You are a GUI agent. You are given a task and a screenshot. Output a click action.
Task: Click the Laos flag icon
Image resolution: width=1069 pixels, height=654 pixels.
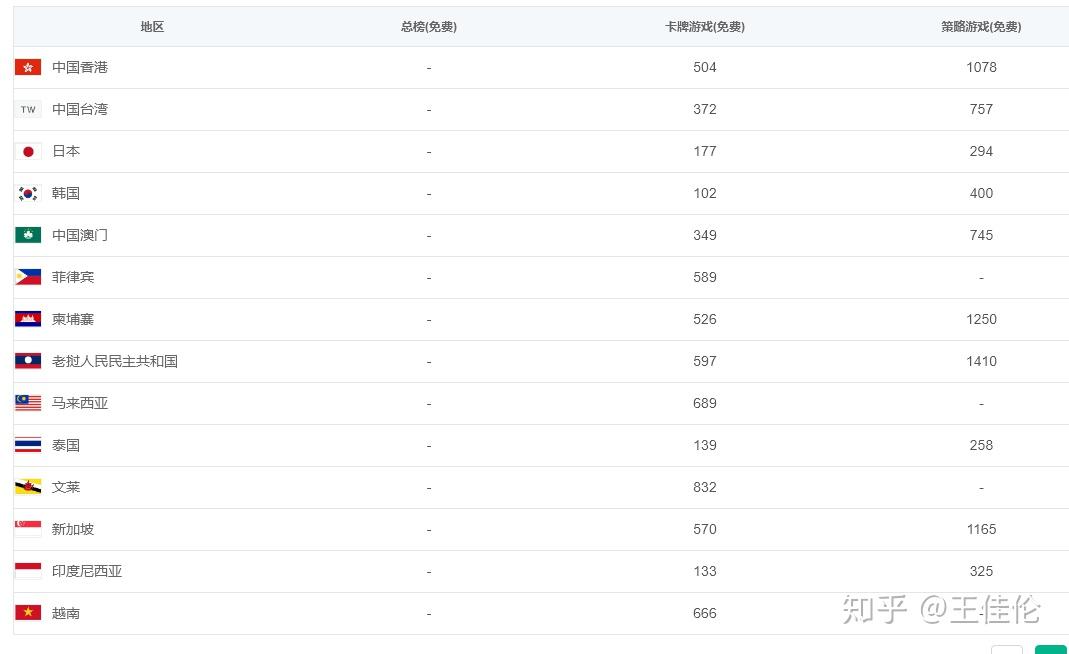(x=28, y=361)
